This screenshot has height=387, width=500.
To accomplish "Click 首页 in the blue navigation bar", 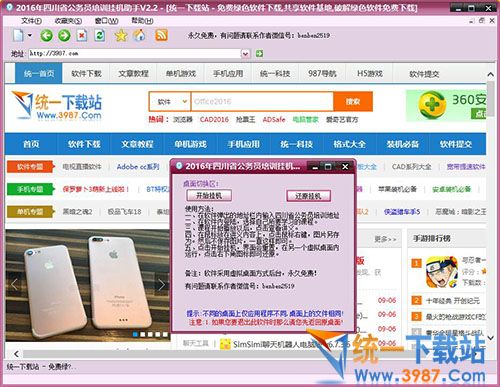I will tap(31, 144).
